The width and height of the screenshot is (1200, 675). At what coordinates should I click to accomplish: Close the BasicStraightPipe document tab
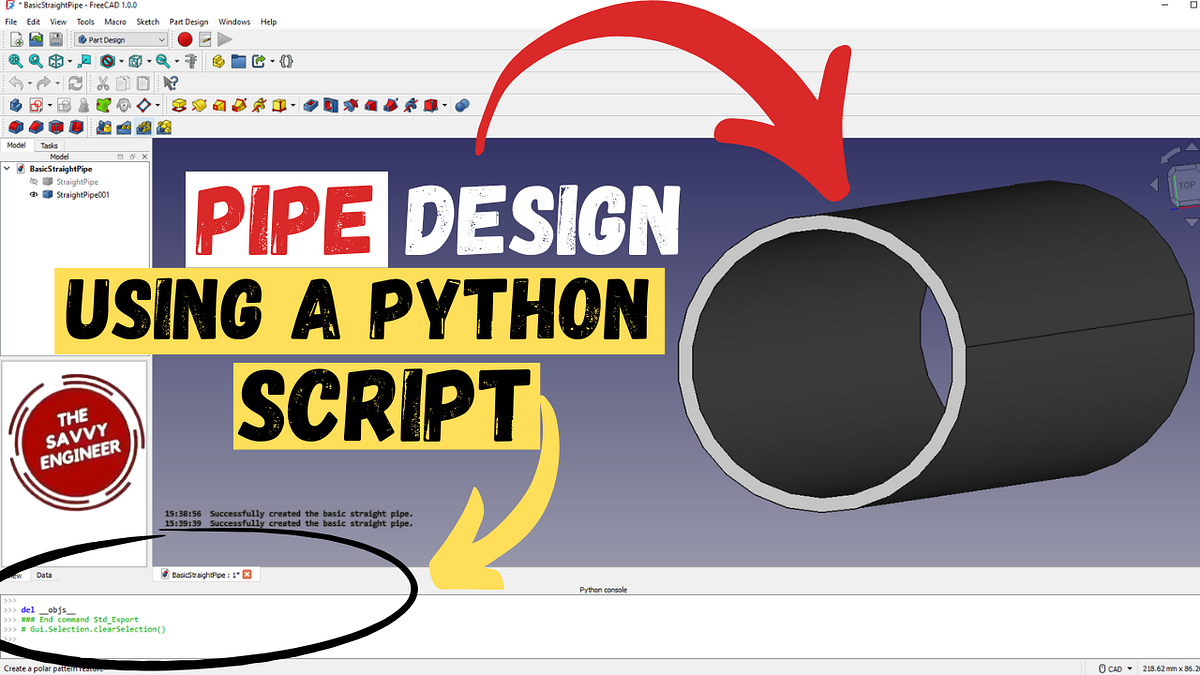point(247,574)
